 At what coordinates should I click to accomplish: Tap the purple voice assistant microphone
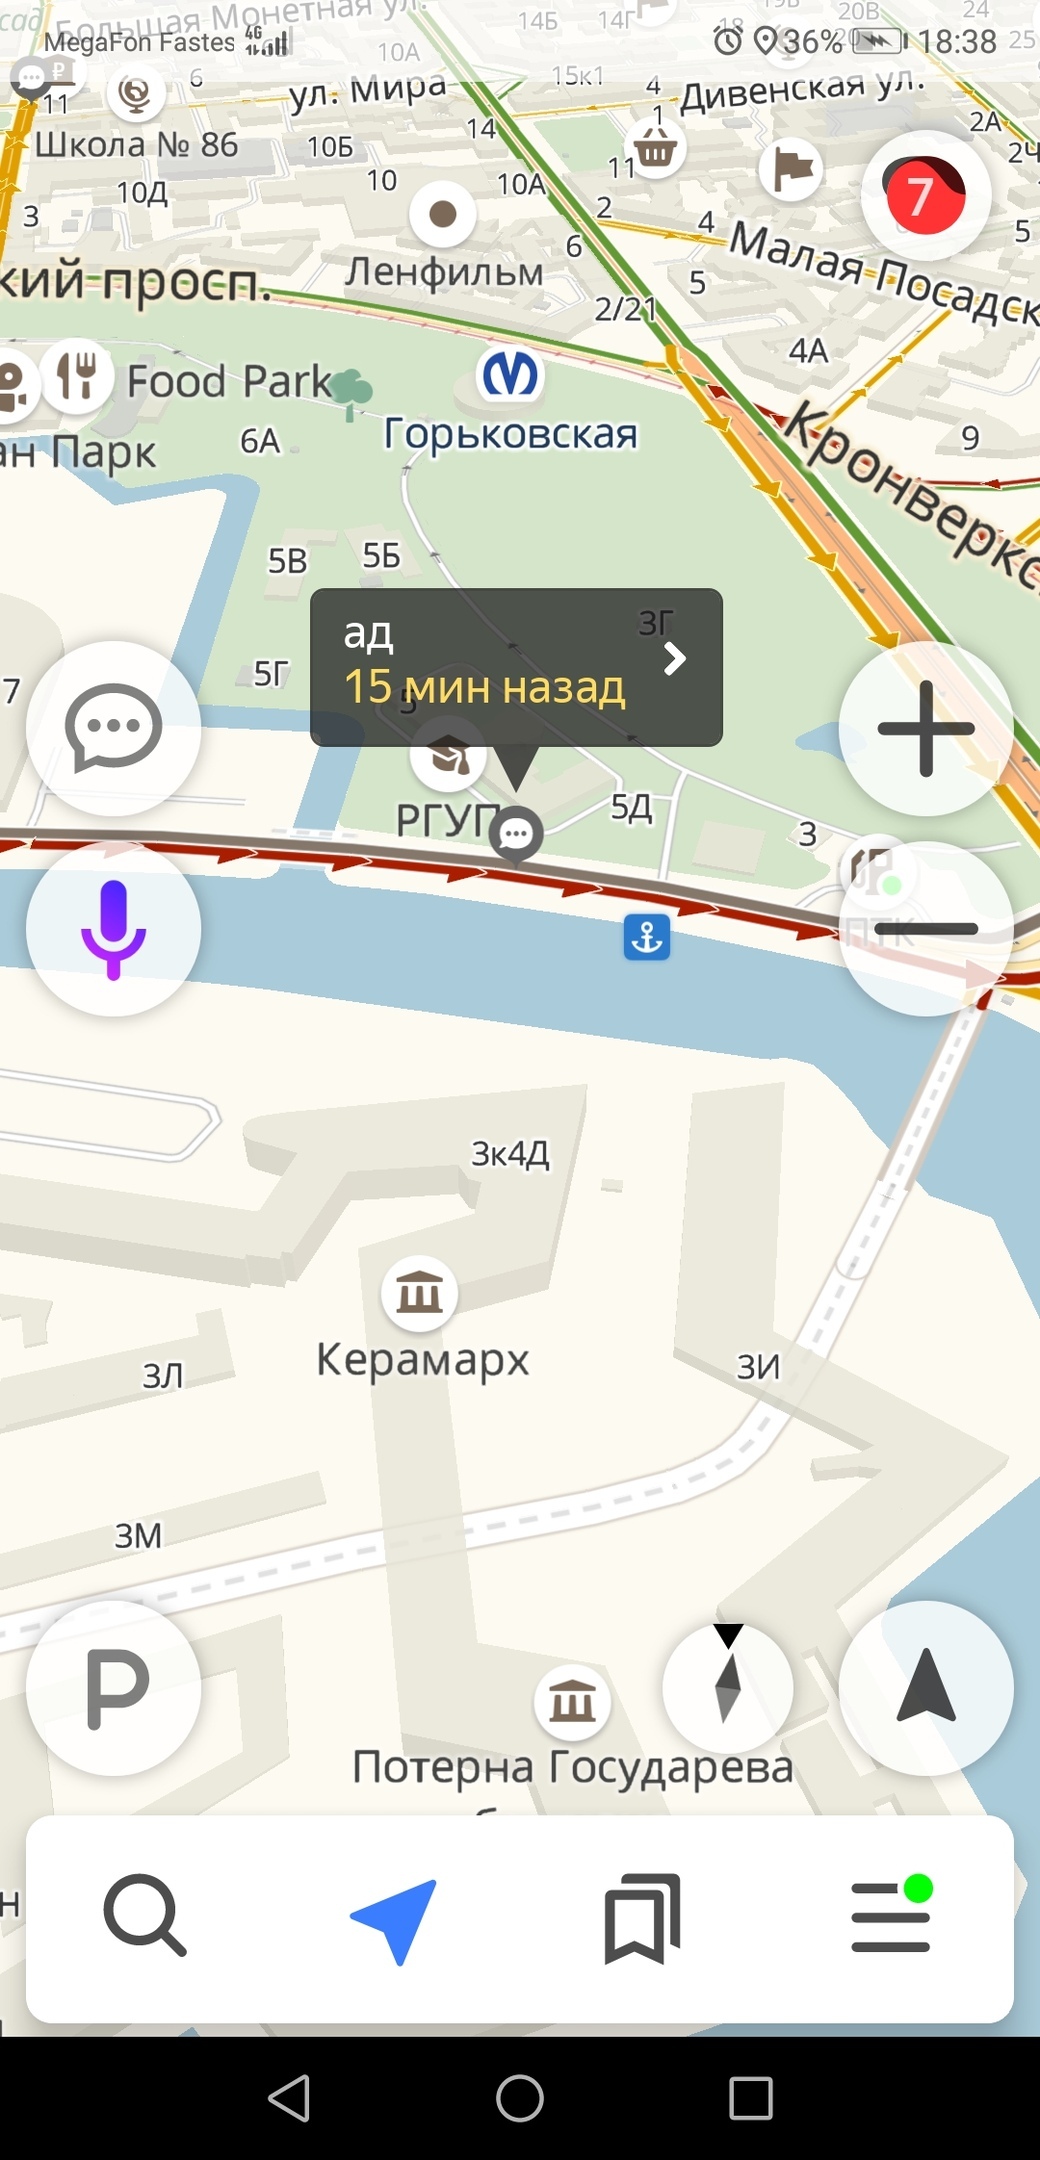[x=113, y=929]
